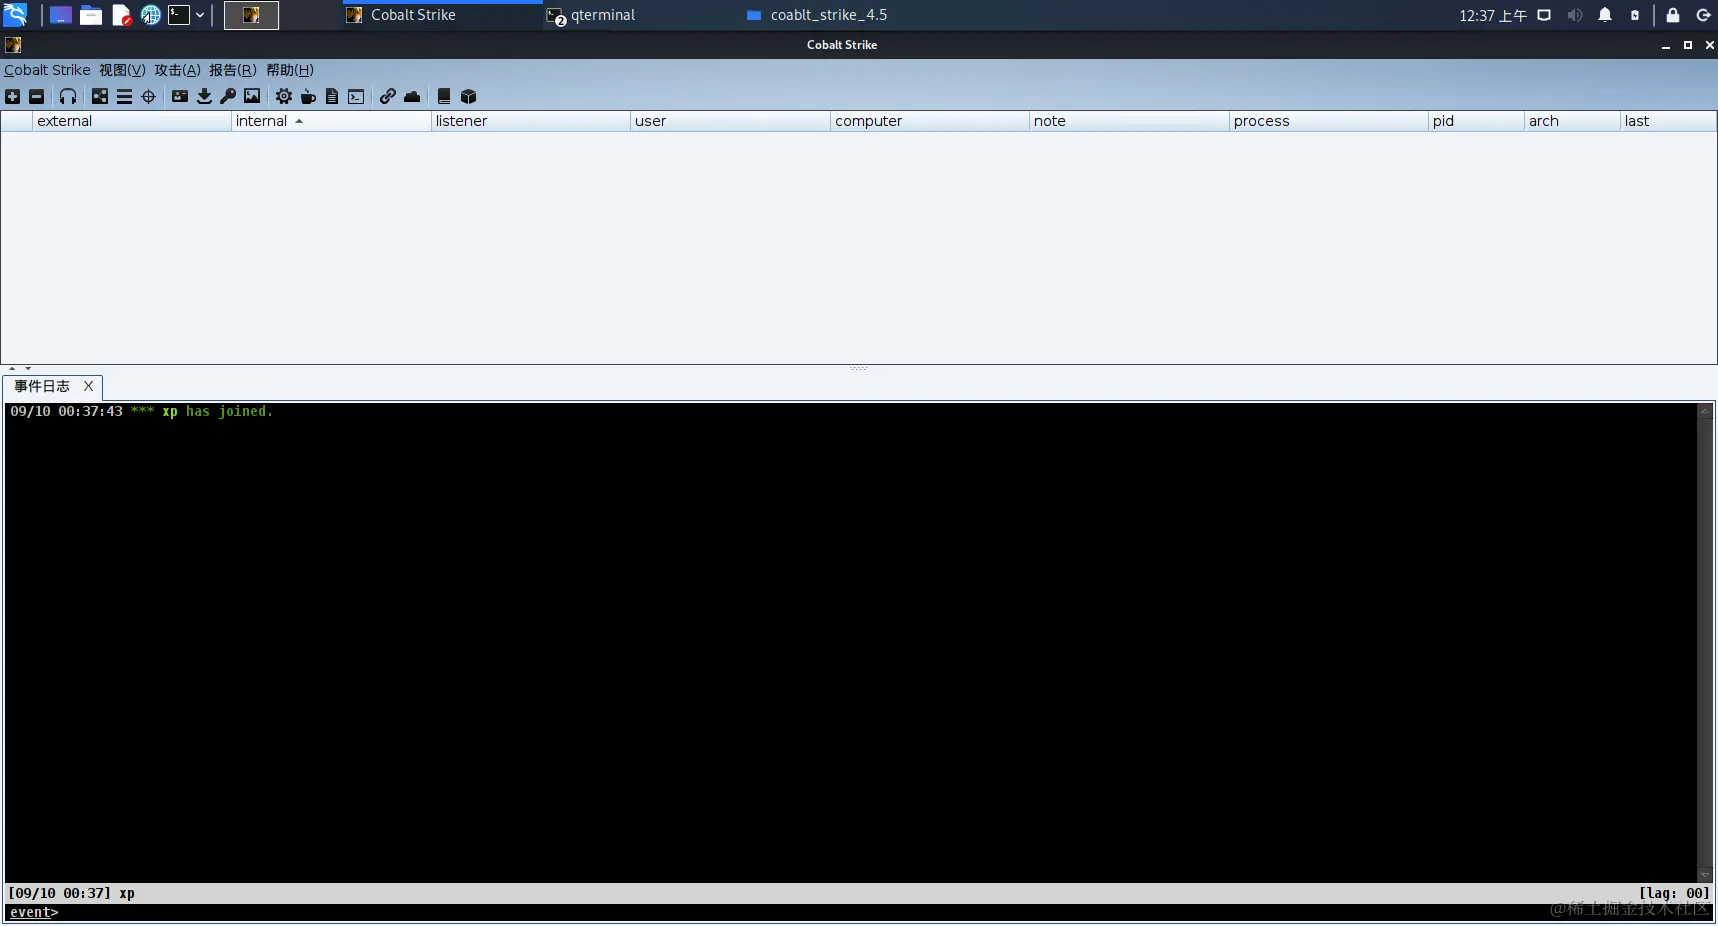Click the minus icon to disconnect from team server
1718x926 pixels.
pos(36,96)
